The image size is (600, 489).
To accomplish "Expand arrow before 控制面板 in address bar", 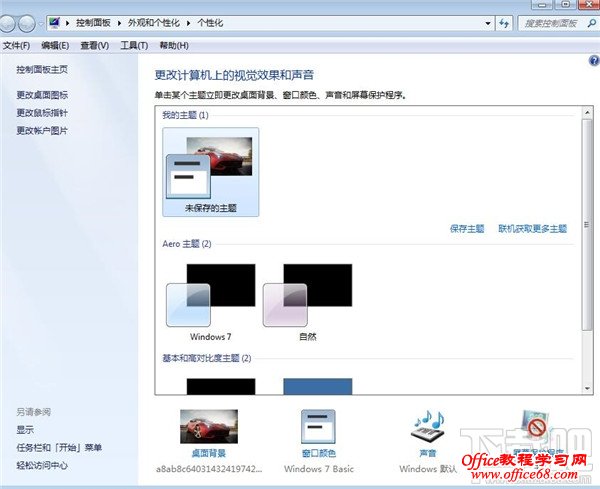I will tap(67, 23).
